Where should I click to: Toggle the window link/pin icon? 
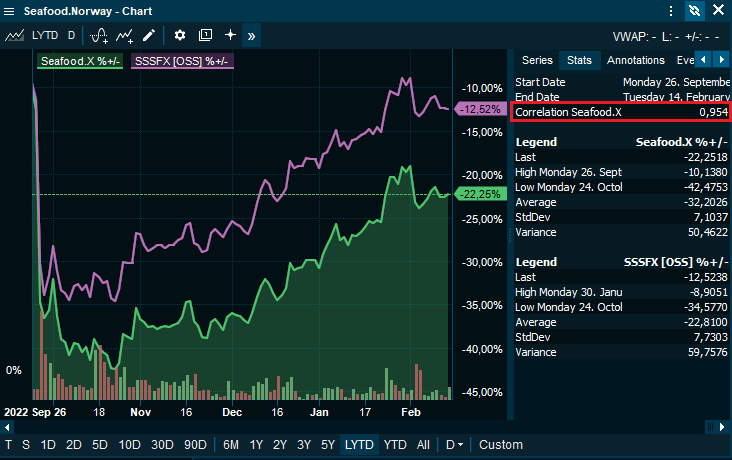pos(695,11)
